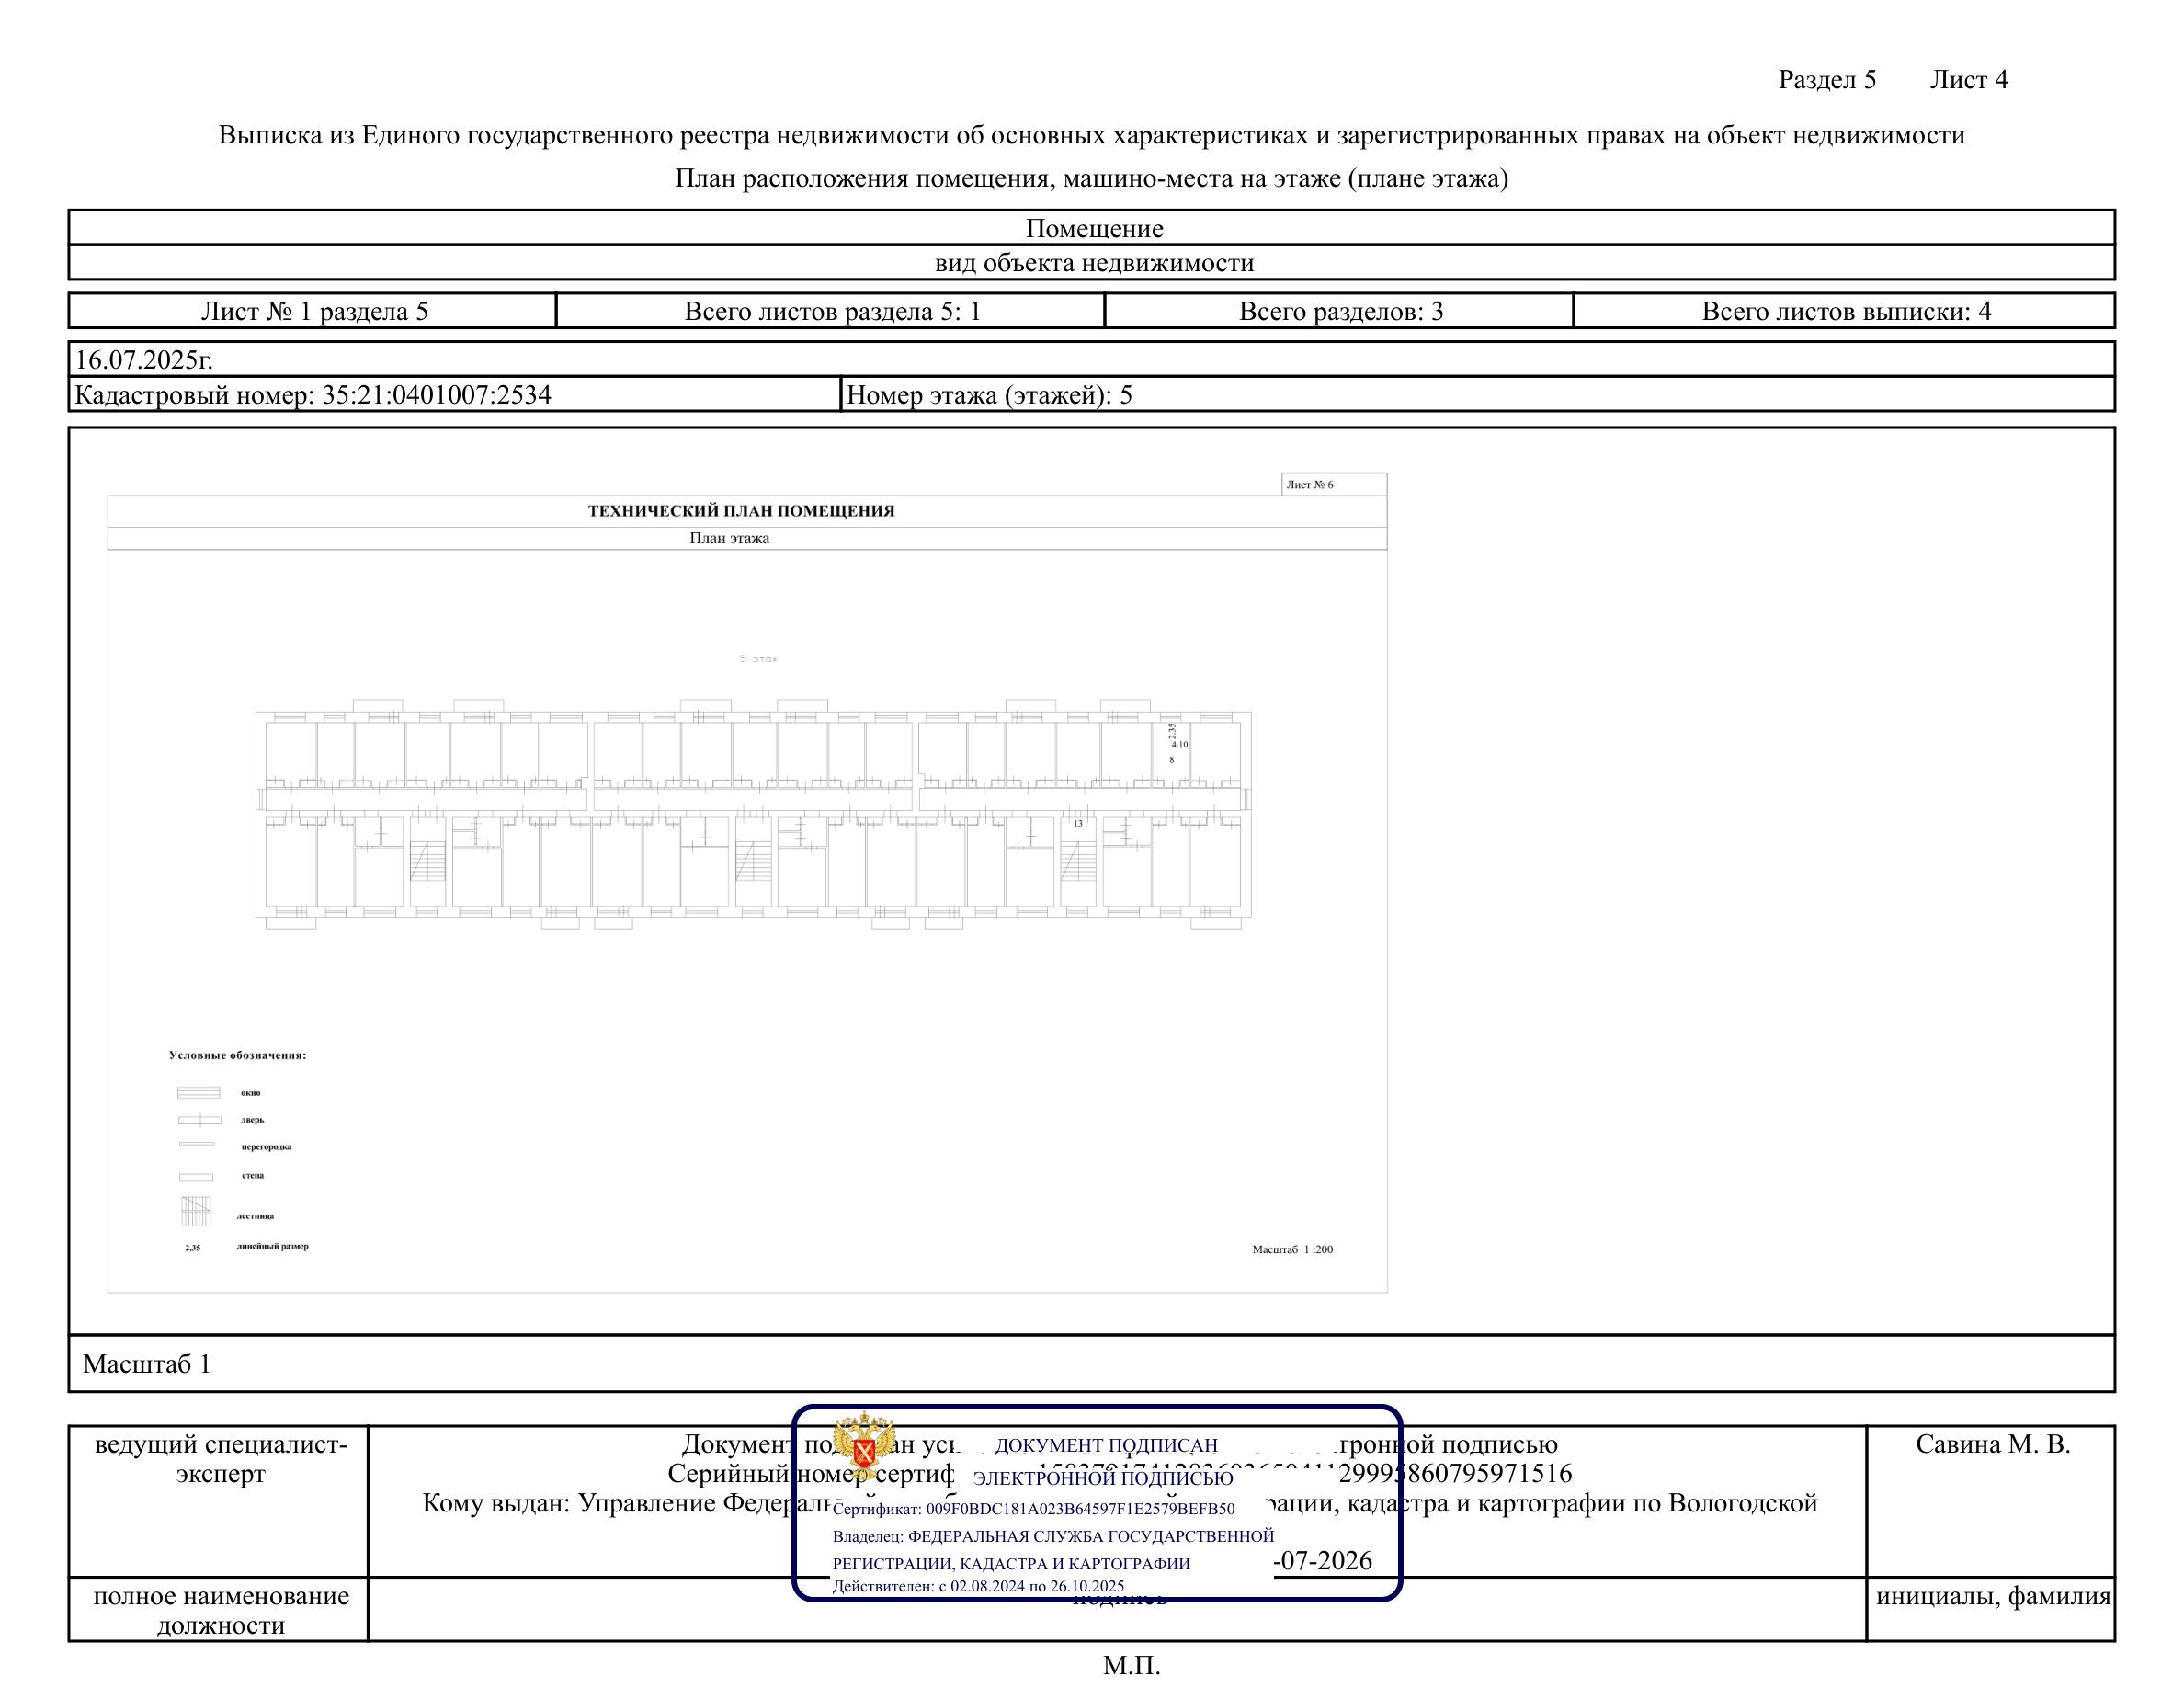Image resolution: width=2184 pixels, height=1688 pixels.
Task: Click the partition line symbol in legend
Action: click(197, 1144)
